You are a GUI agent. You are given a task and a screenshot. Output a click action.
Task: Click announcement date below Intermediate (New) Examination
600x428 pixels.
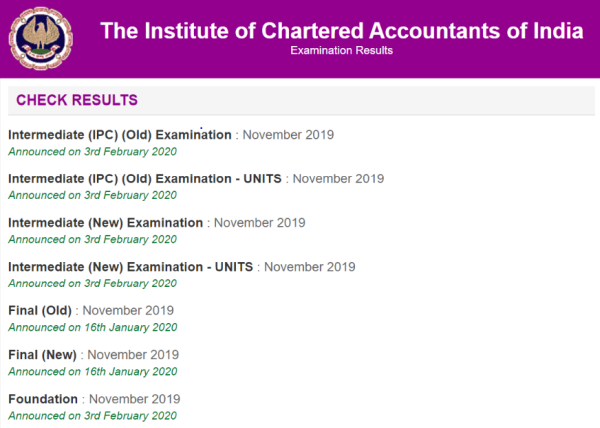click(x=92, y=239)
